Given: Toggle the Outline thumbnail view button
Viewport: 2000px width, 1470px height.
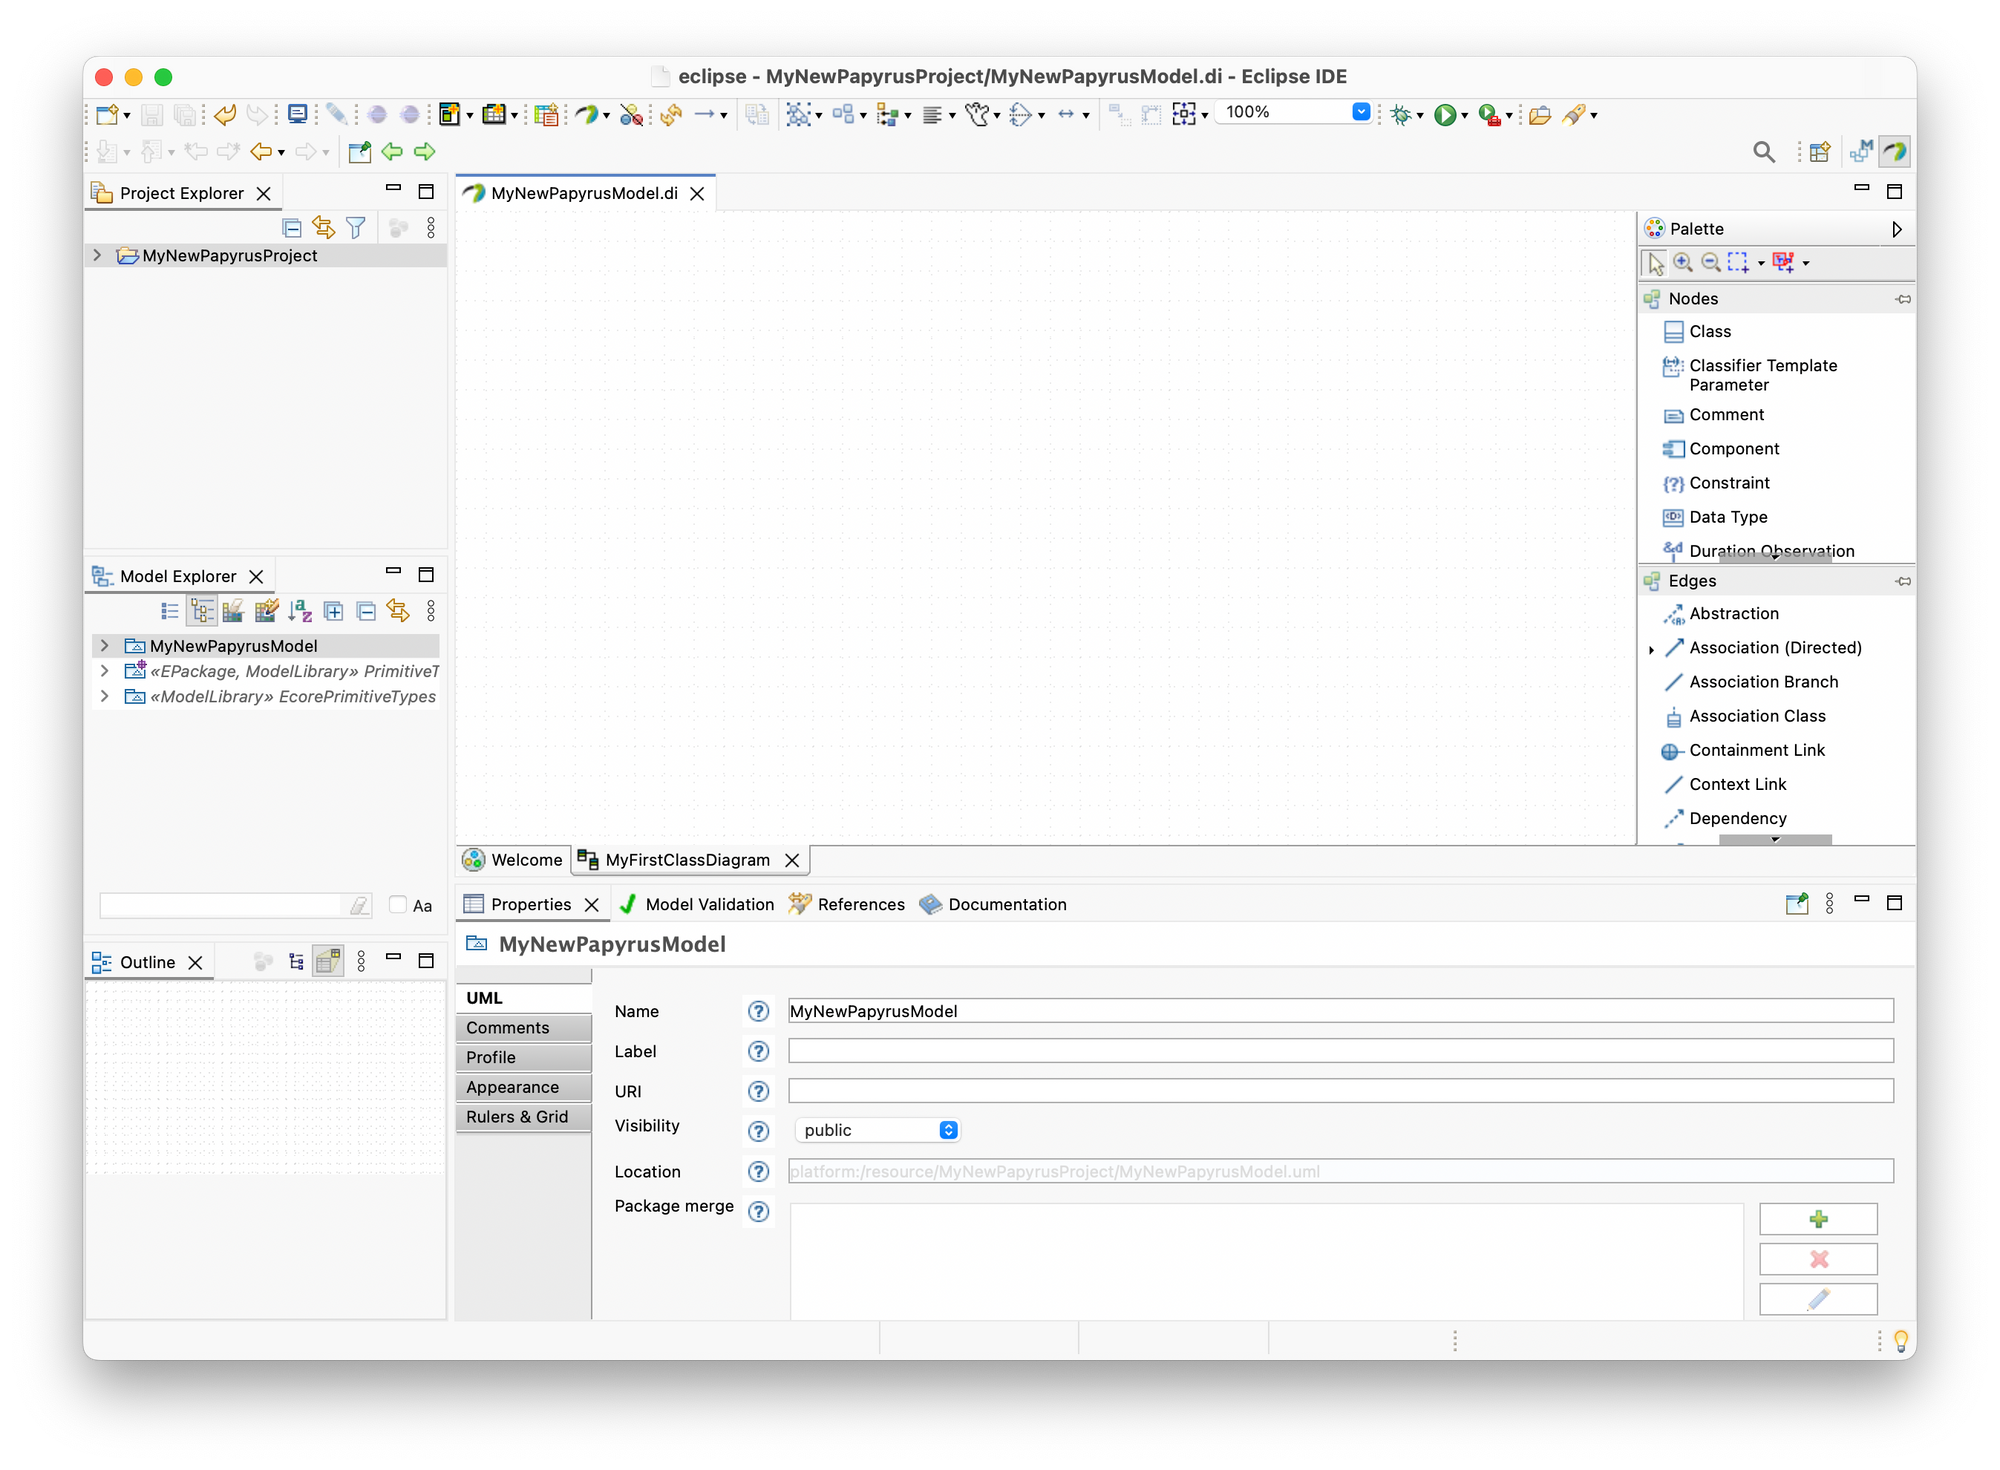Looking at the screenshot, I should tap(328, 962).
